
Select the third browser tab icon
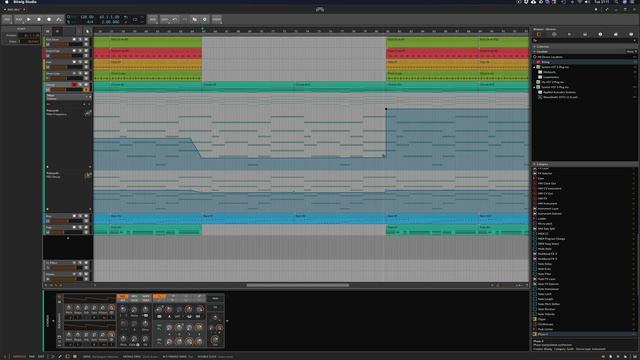tap(569, 35)
